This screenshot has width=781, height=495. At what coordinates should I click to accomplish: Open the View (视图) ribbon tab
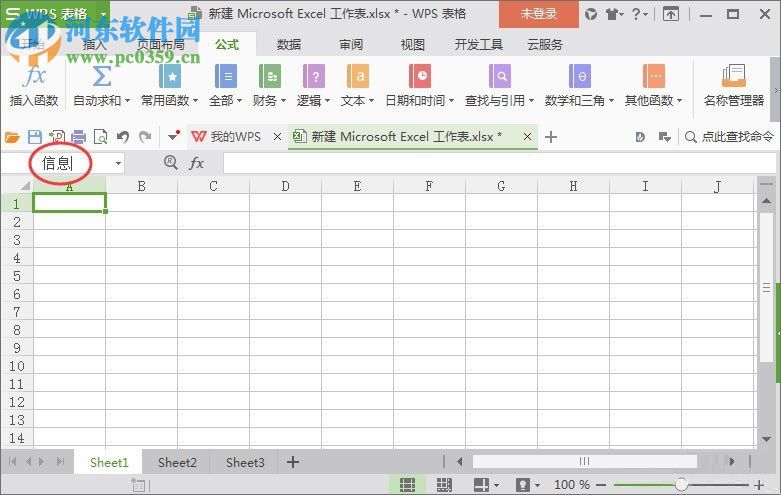pos(413,45)
